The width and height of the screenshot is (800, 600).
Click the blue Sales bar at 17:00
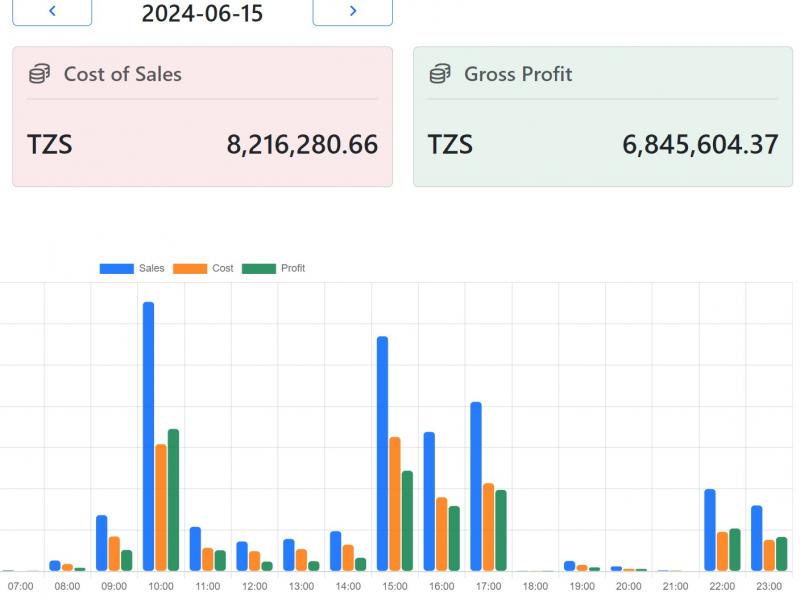[476, 486]
